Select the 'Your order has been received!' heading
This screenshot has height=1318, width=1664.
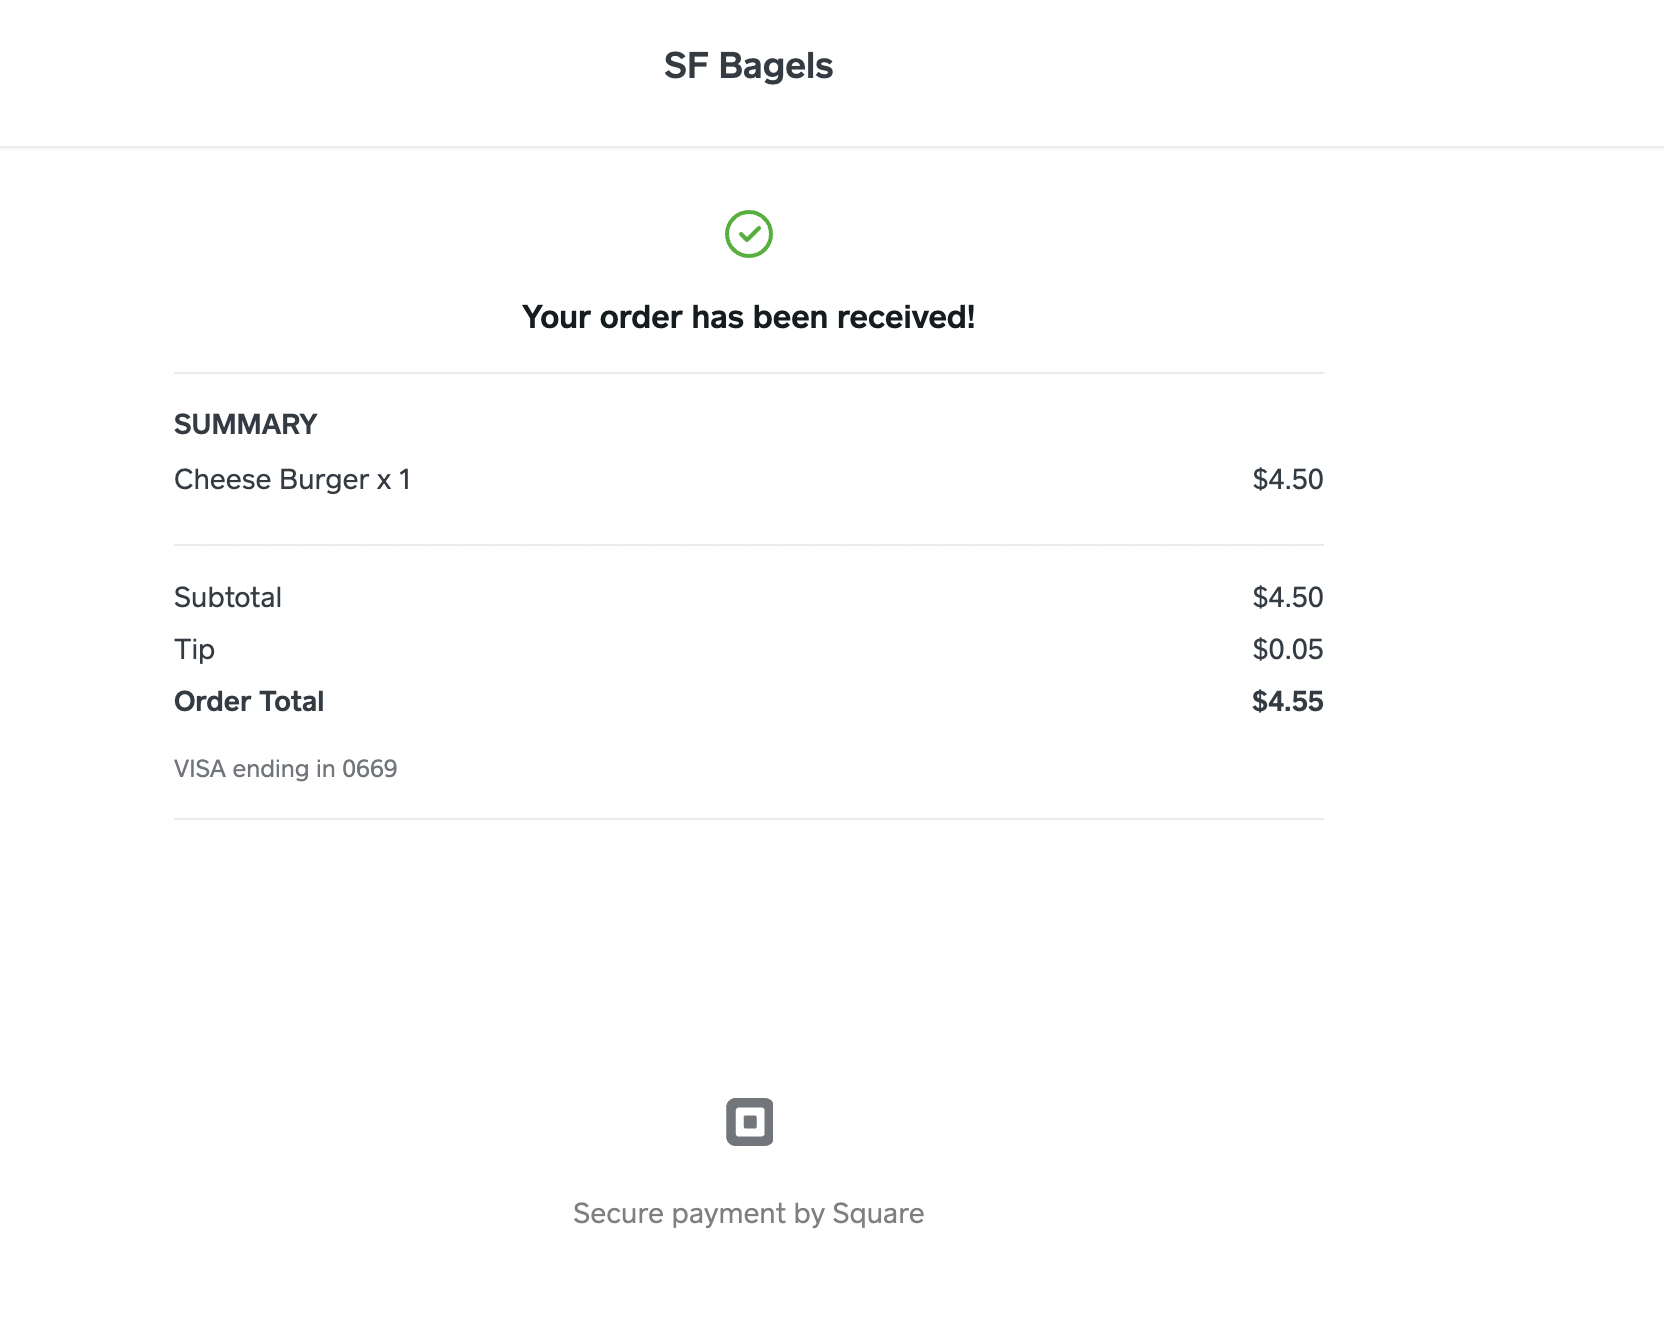coord(748,317)
